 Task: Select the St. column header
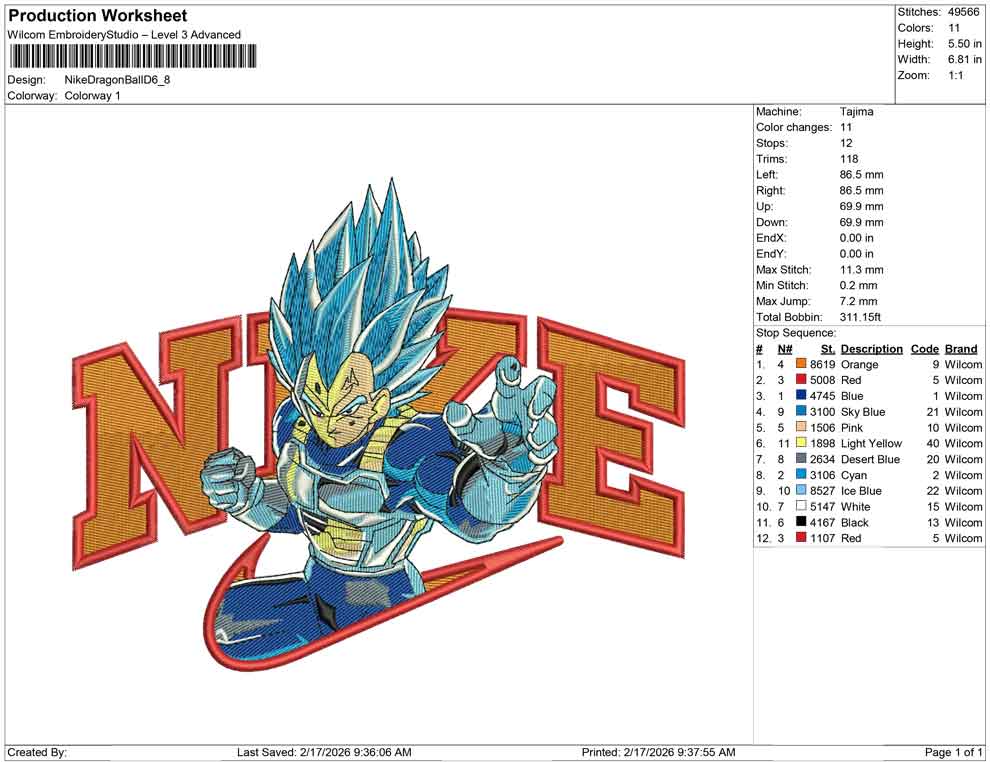(827, 348)
